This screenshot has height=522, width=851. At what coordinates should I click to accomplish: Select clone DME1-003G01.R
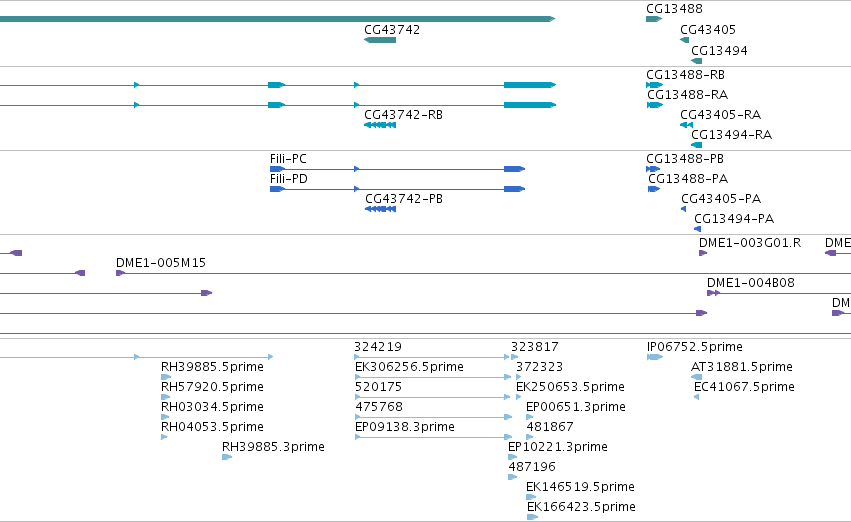coord(750,243)
